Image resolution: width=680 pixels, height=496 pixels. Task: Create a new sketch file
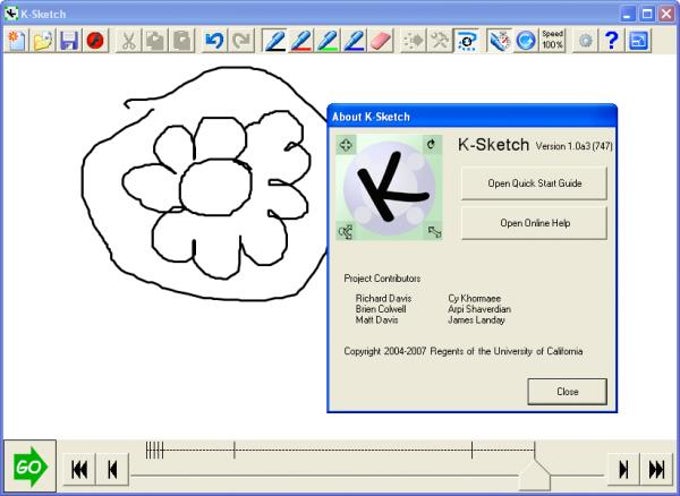tap(16, 41)
